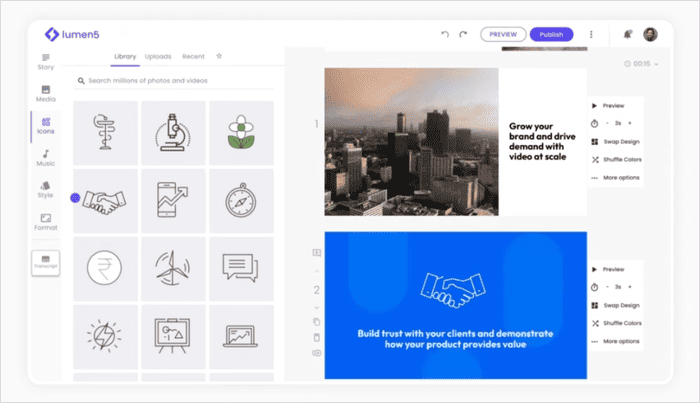Open the Media panel in sidebar
Image resolution: width=700 pixels, height=403 pixels.
(46, 93)
